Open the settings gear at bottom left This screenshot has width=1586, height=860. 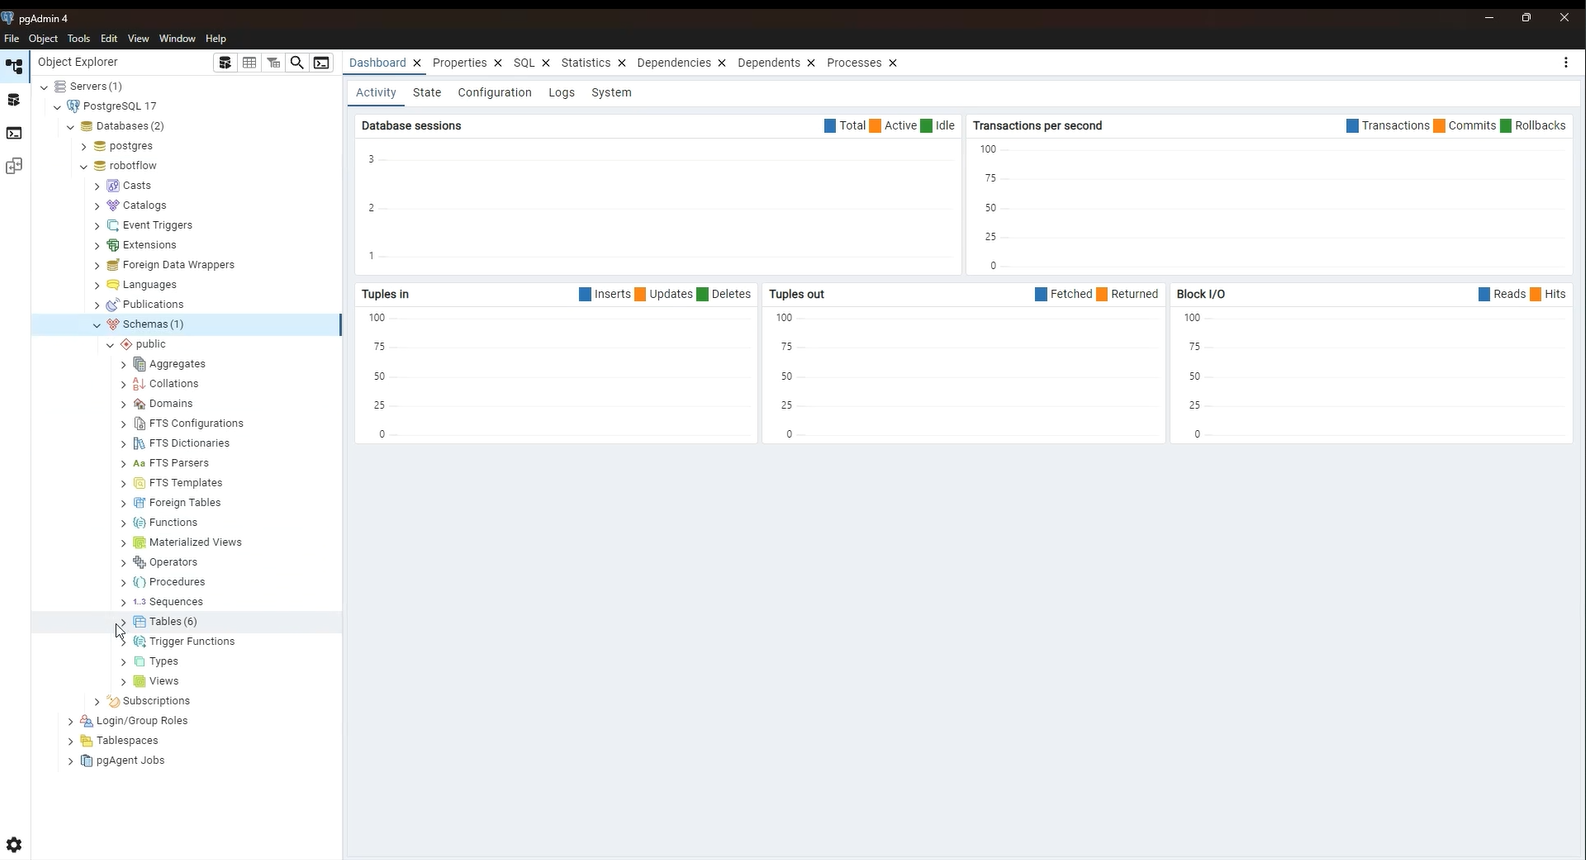pos(14,845)
